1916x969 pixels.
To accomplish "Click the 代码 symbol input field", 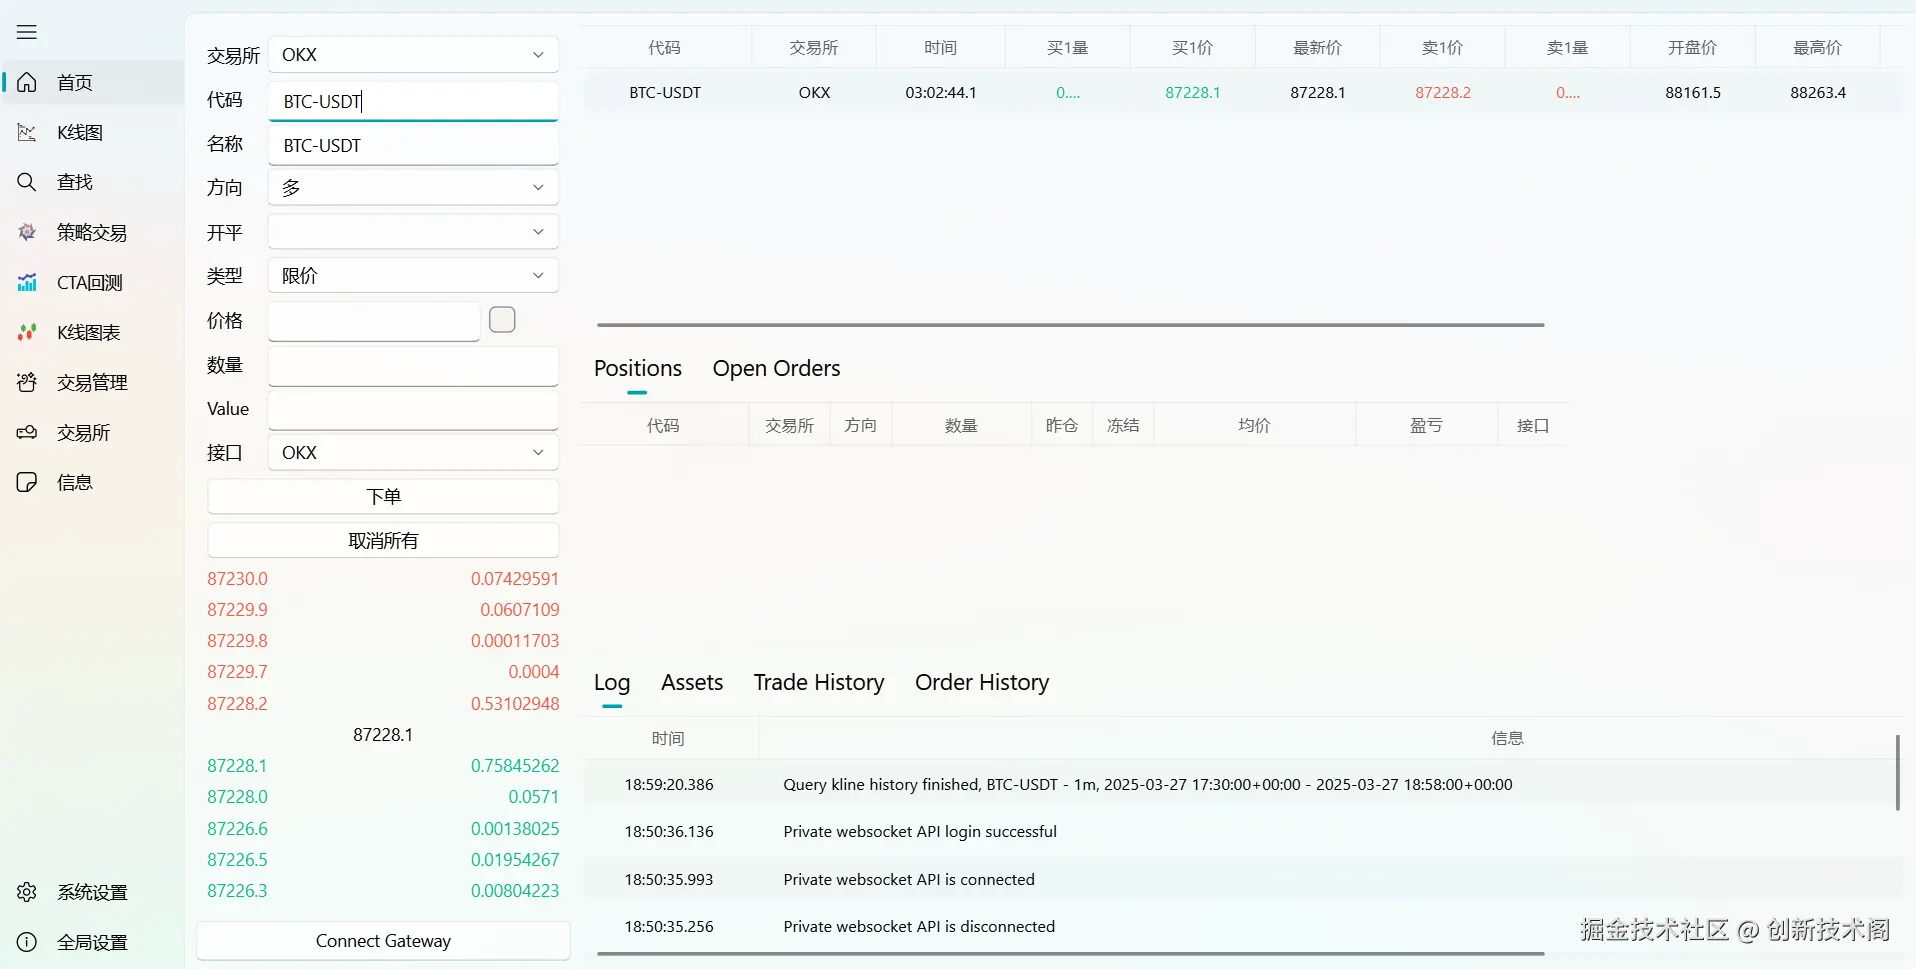I will [x=413, y=101].
